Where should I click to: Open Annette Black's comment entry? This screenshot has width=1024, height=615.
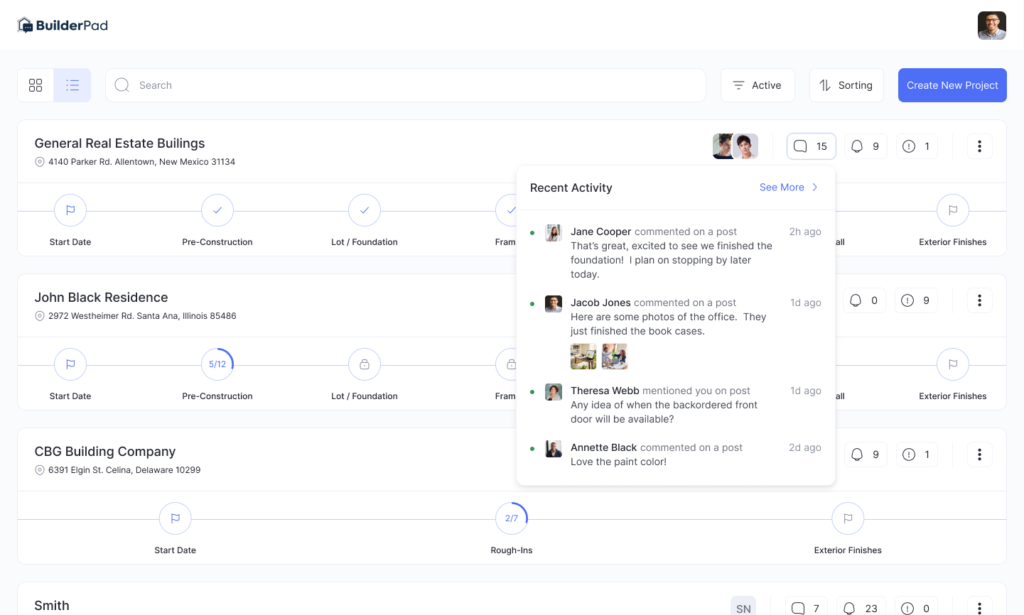tap(675, 454)
